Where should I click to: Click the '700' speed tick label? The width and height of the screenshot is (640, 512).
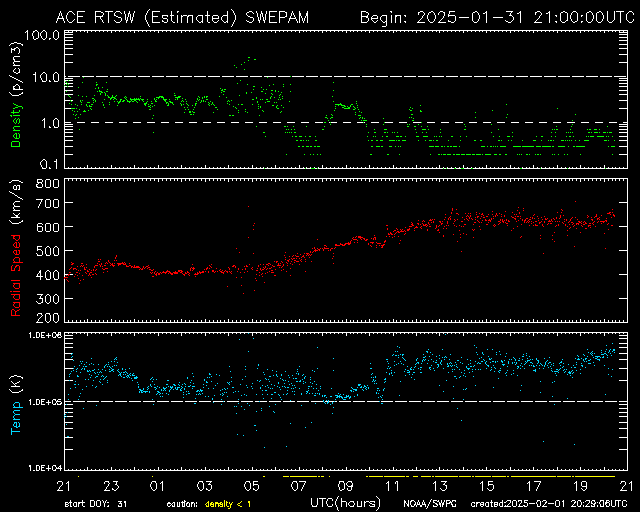tap(48, 203)
